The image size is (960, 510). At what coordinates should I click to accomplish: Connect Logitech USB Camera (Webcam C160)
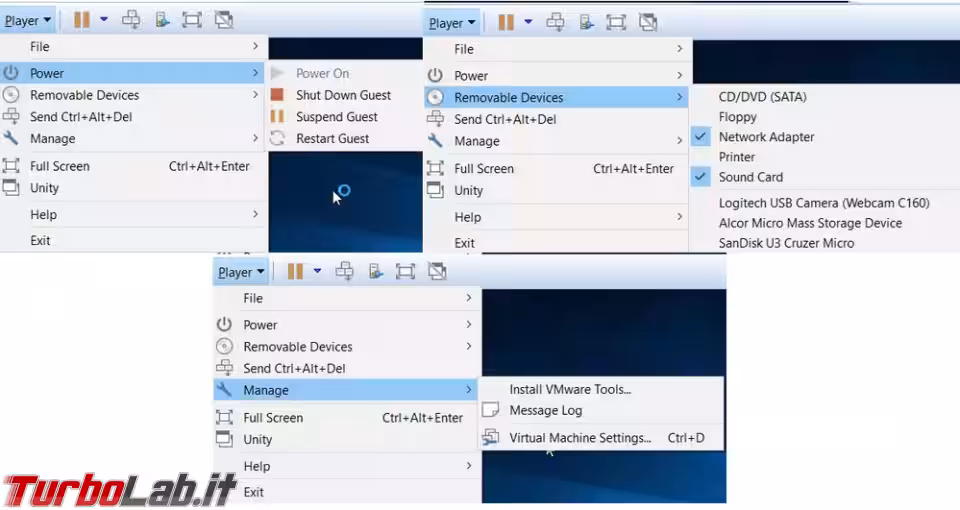point(825,203)
